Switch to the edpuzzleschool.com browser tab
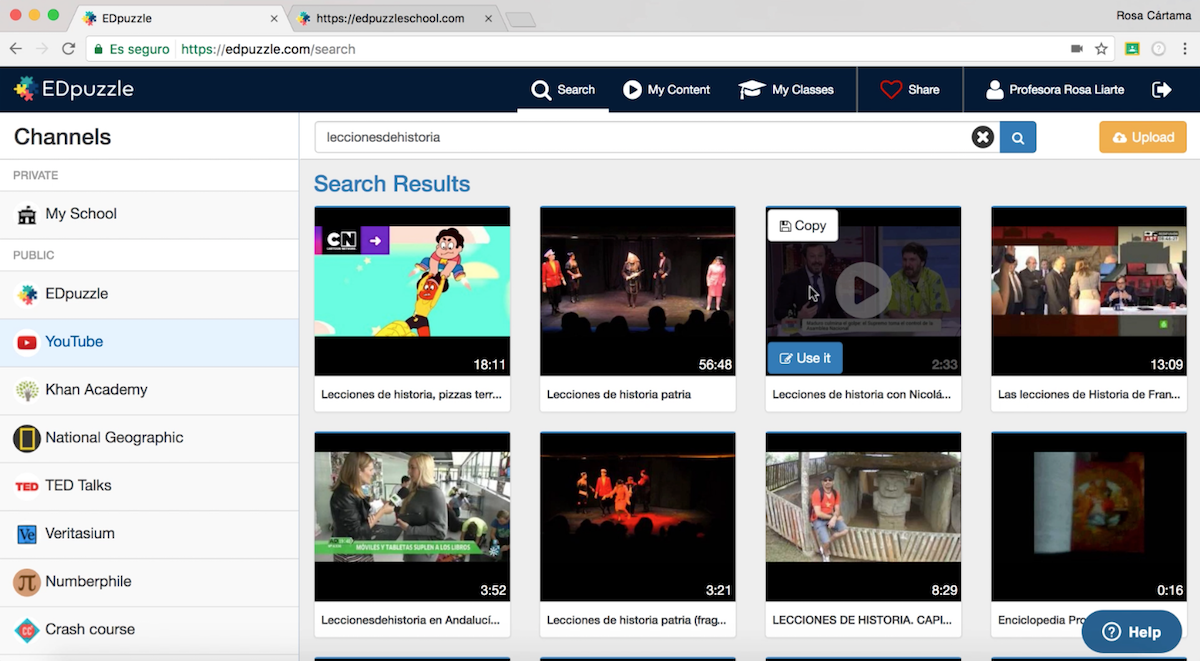The height and width of the screenshot is (661, 1200). click(x=390, y=18)
